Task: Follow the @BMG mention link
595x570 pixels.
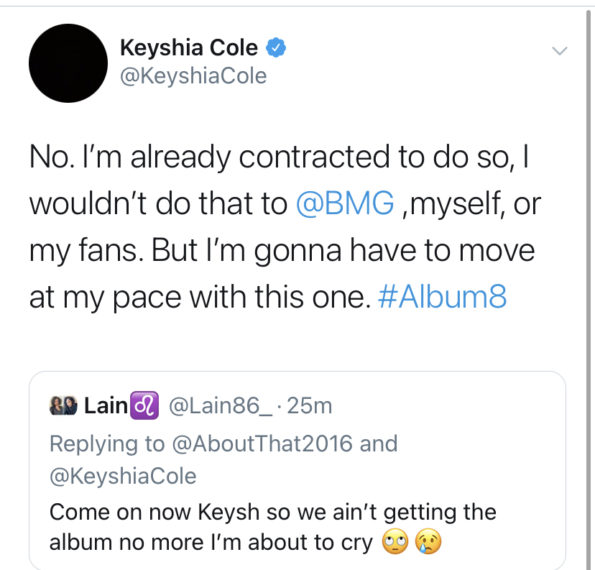Action: [x=345, y=204]
